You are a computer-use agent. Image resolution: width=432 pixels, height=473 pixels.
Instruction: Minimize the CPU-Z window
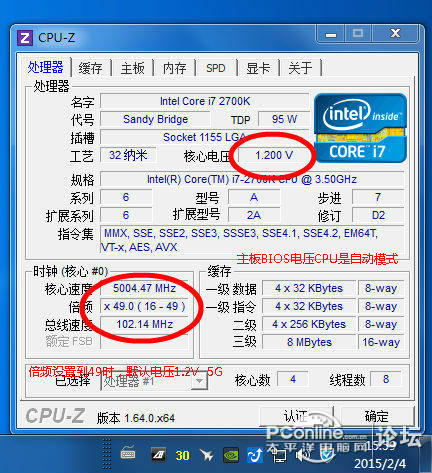[331, 34]
